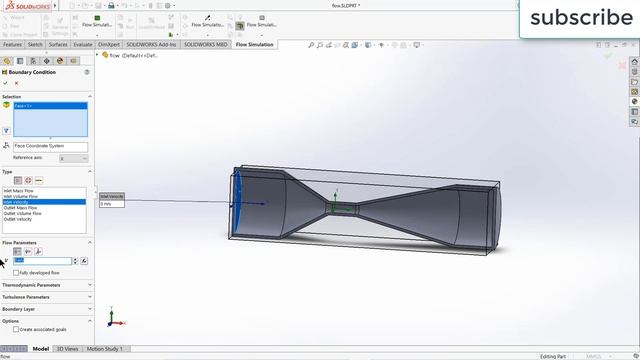Choose Outlet Mass Flow in type list
Image resolution: width=640 pixels, height=360 pixels.
[x=44, y=208]
